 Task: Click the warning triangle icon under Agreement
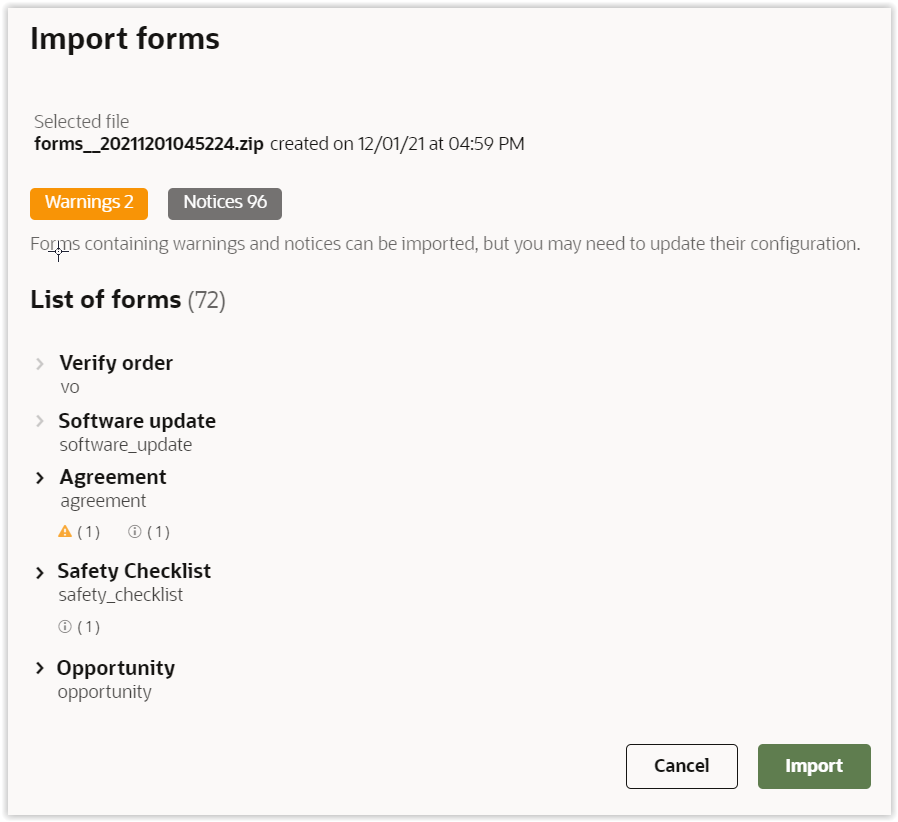coord(66,532)
